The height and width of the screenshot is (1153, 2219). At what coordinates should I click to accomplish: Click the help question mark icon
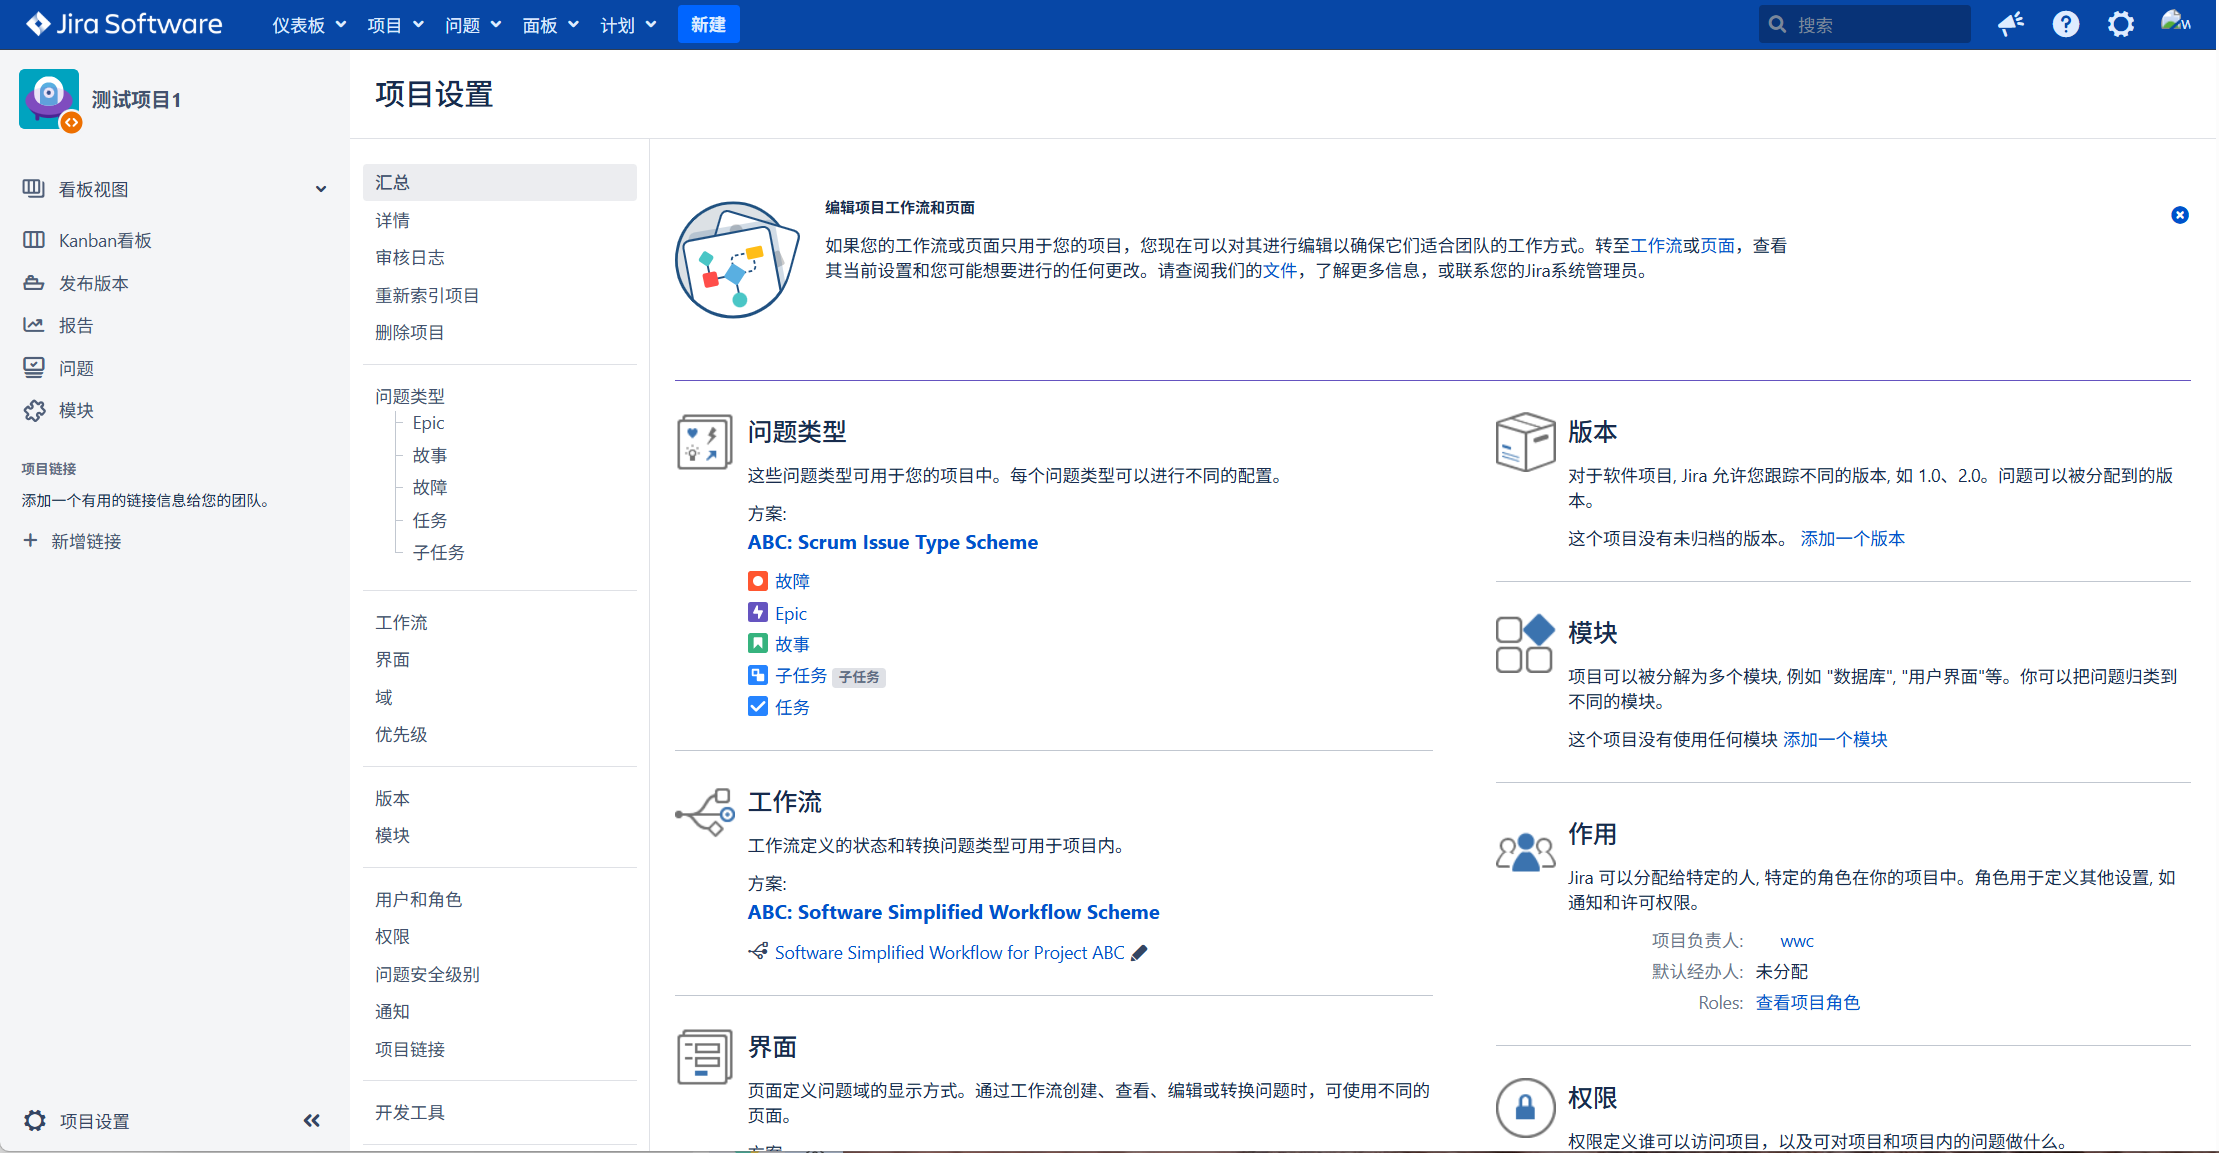pos(2065,24)
